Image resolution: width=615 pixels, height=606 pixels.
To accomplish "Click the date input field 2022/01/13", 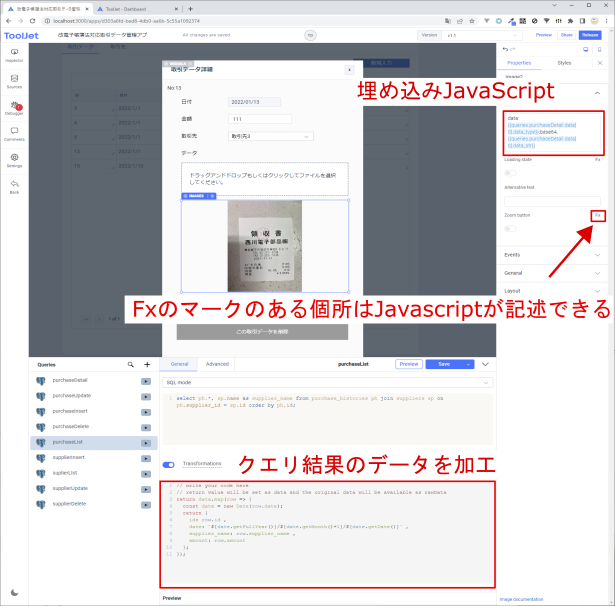I will (254, 102).
